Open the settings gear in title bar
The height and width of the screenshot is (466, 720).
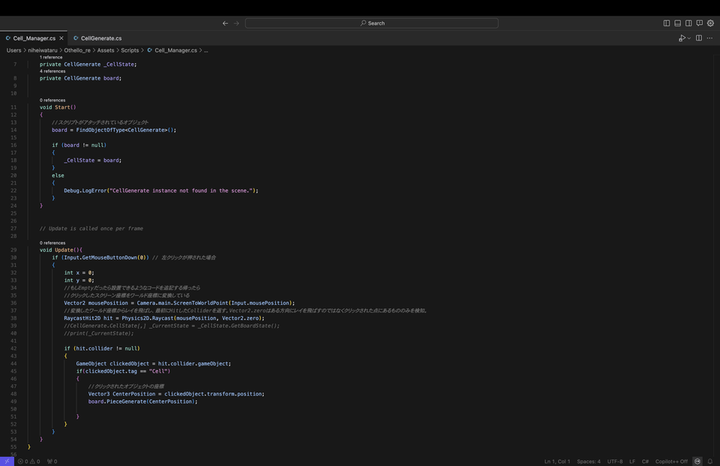click(x=710, y=23)
